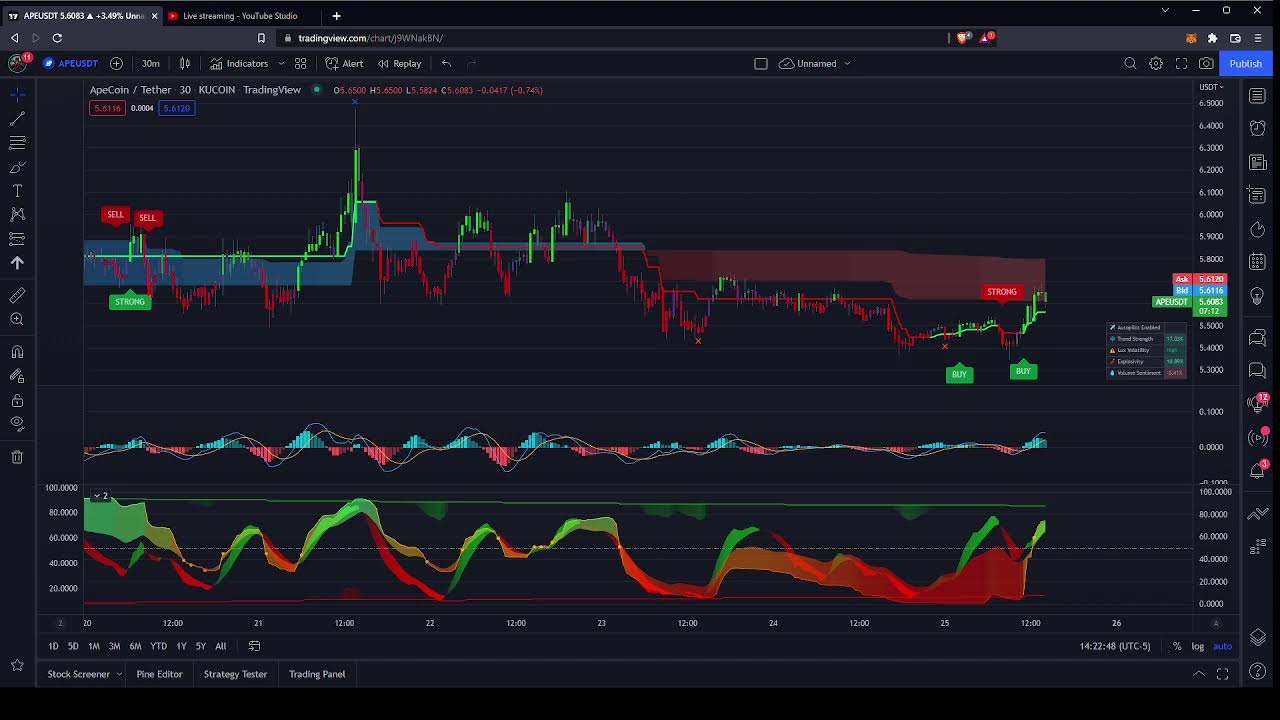
Task: Toggle stay in drawing mode
Action: [x=17, y=376]
